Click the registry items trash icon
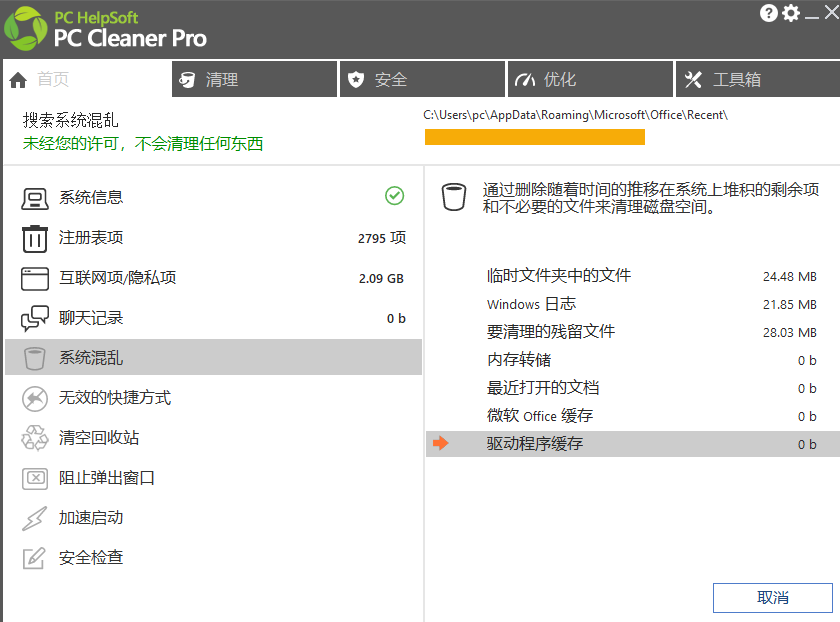840x622 pixels. 35,238
